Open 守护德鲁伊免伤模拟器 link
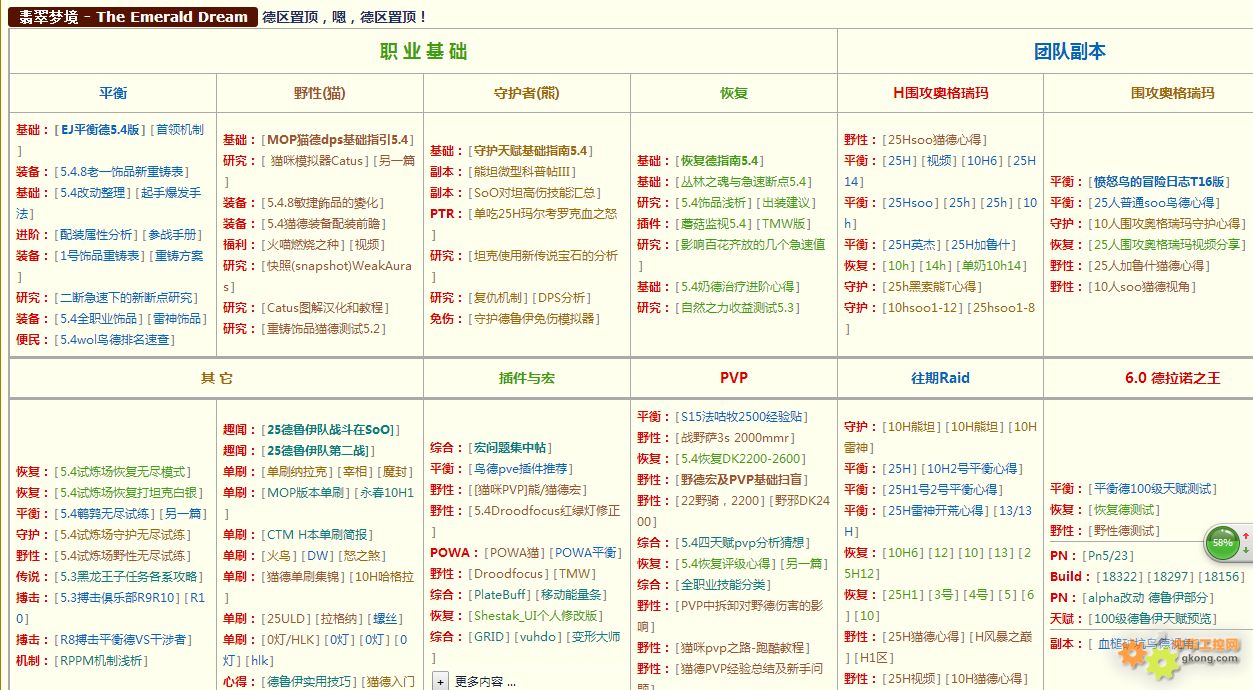This screenshot has width=1253, height=690. pos(535,319)
